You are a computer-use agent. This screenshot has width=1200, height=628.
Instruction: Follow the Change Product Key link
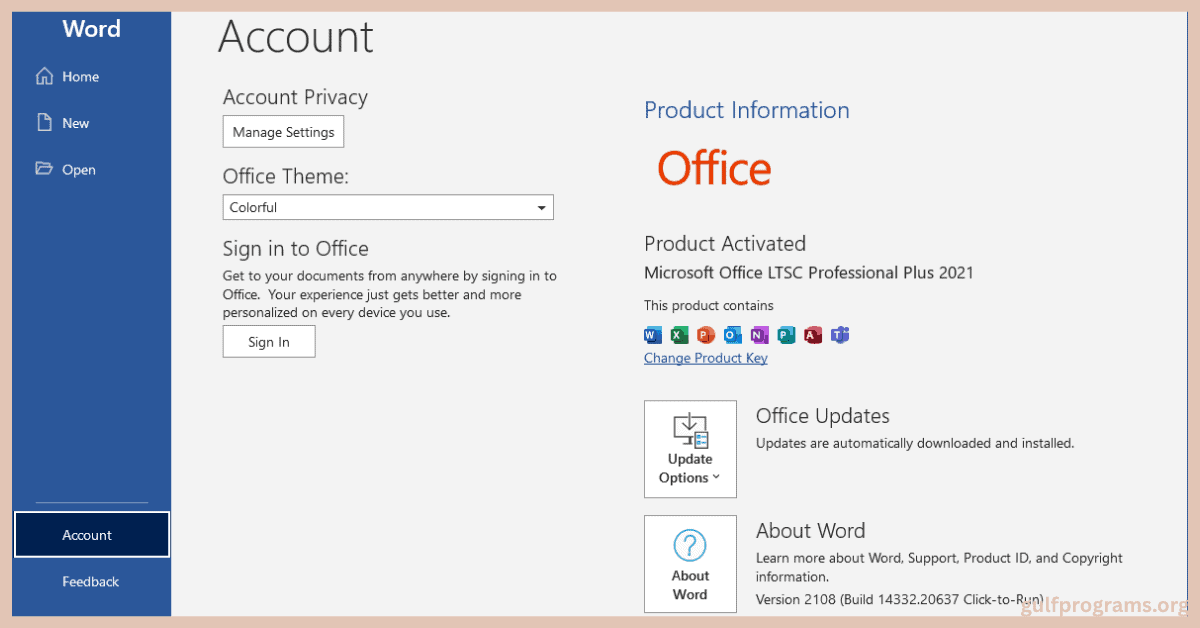point(706,358)
